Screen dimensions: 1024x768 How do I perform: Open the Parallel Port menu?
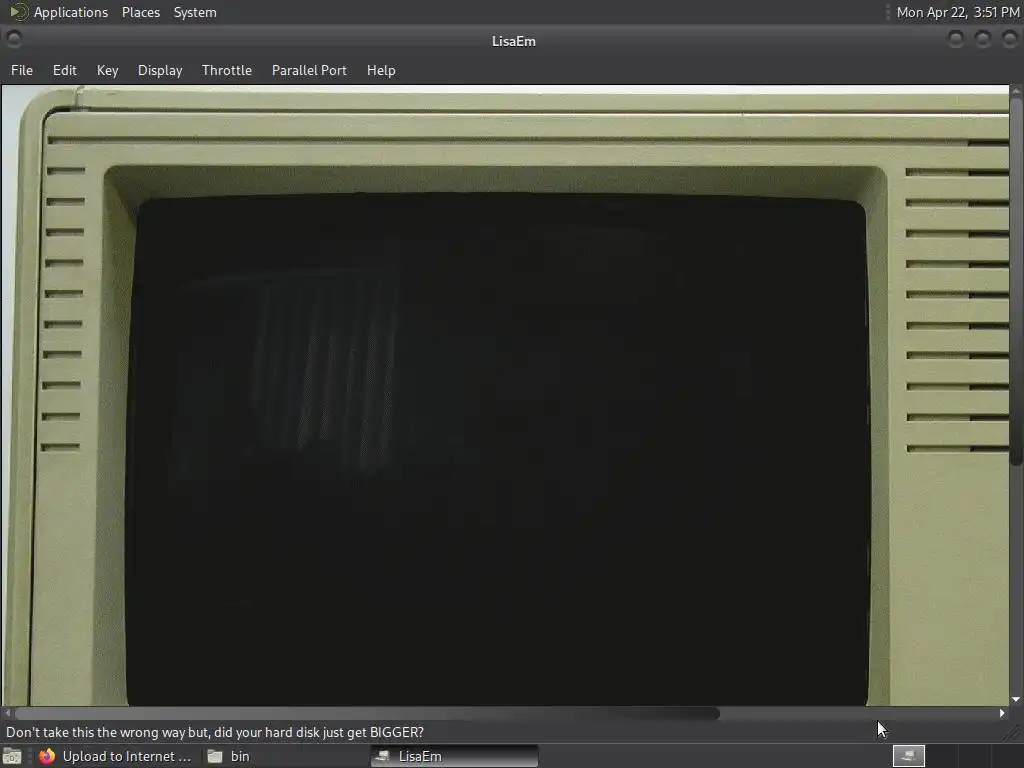point(309,70)
